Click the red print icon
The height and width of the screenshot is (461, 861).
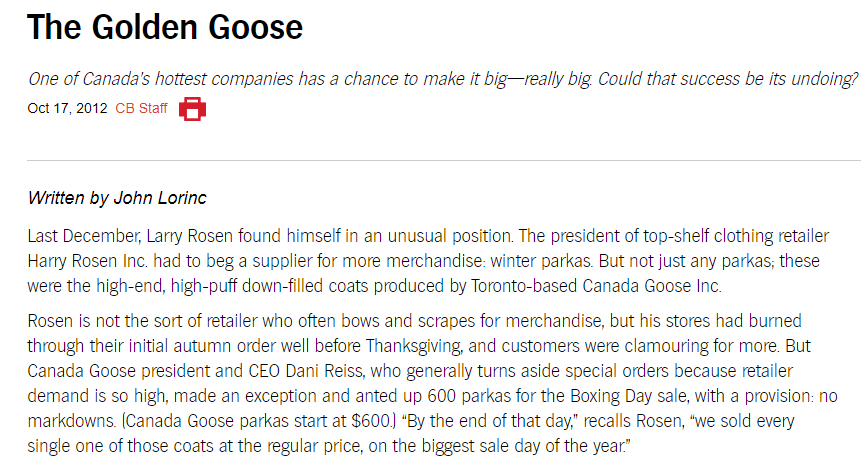click(x=192, y=108)
